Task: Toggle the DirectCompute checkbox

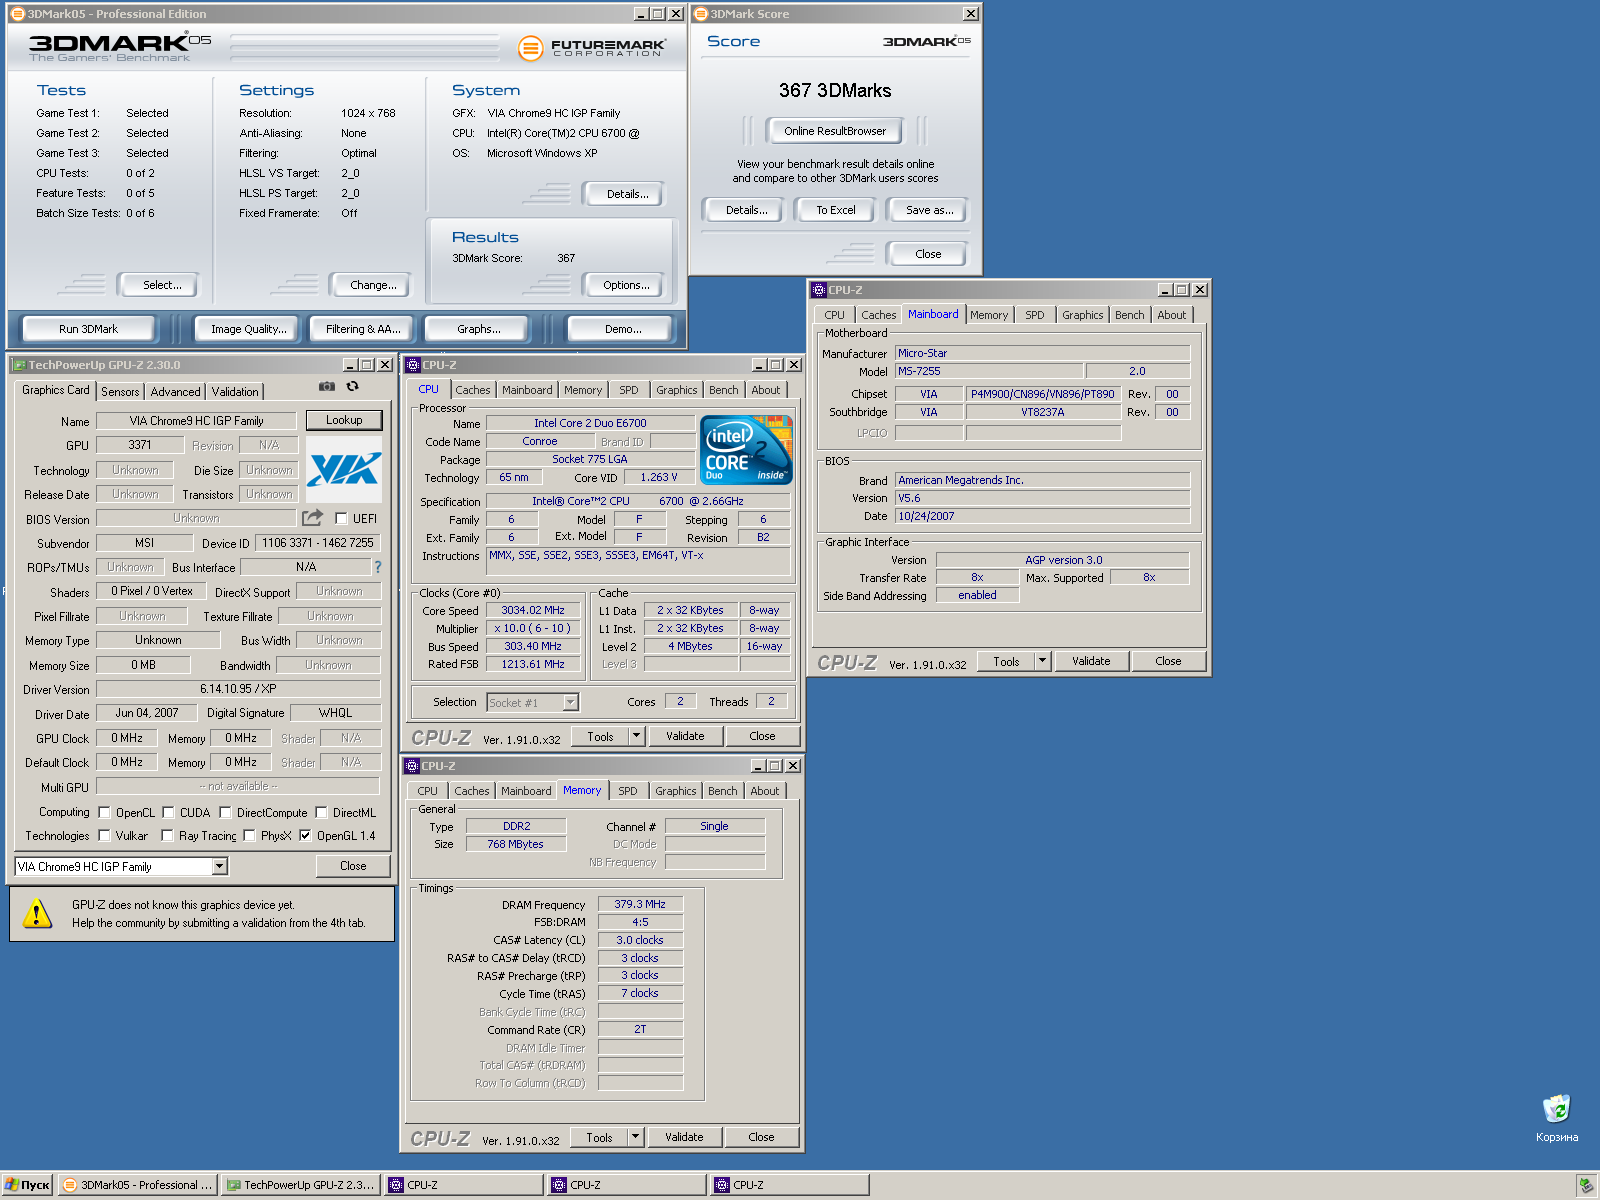Action: [225, 812]
